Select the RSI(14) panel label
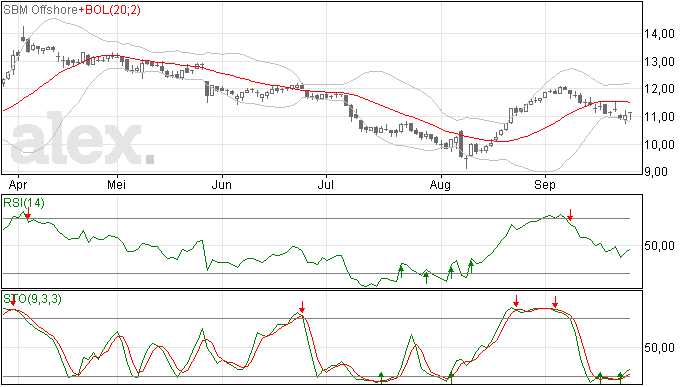Screen dimensions: 690x387 [24, 203]
